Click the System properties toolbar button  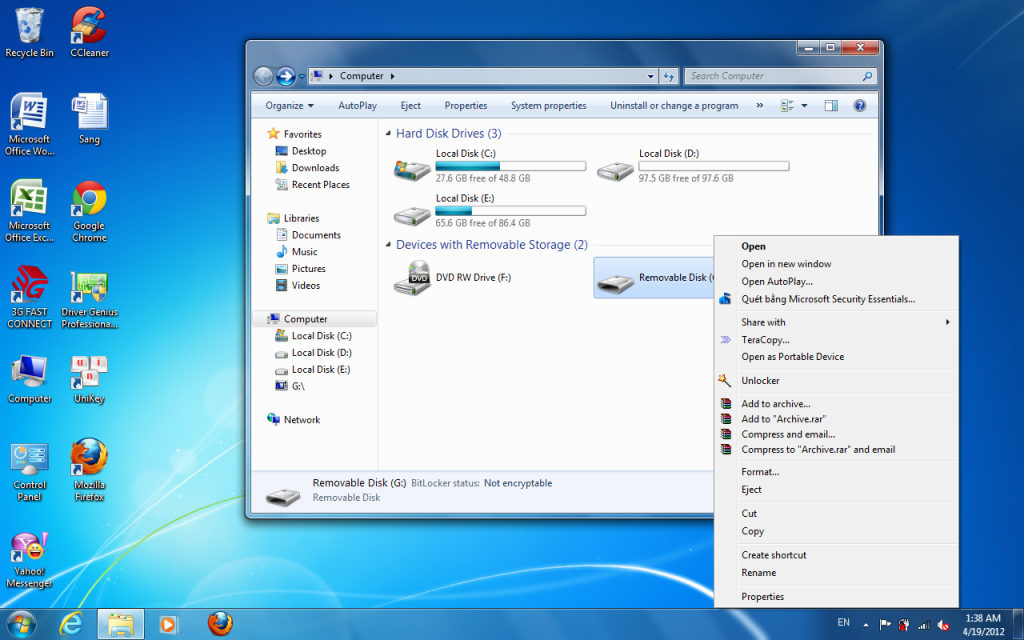tap(548, 105)
